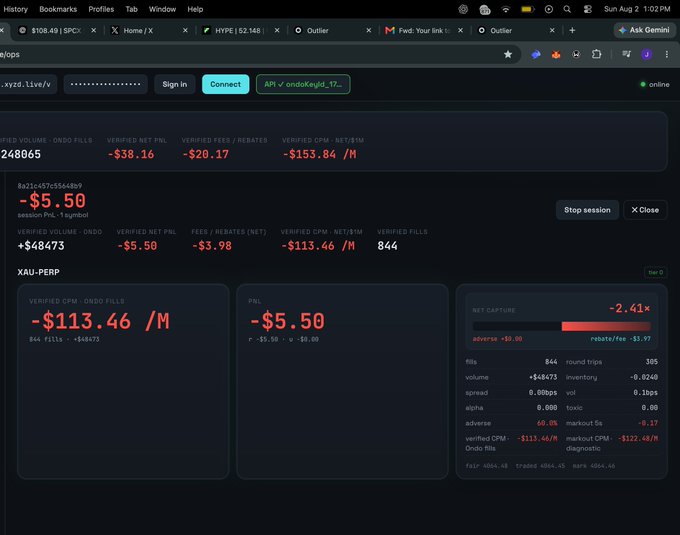Viewport: 680px width, 535px height.
Task: Open the media controls music icon
Action: point(626,54)
